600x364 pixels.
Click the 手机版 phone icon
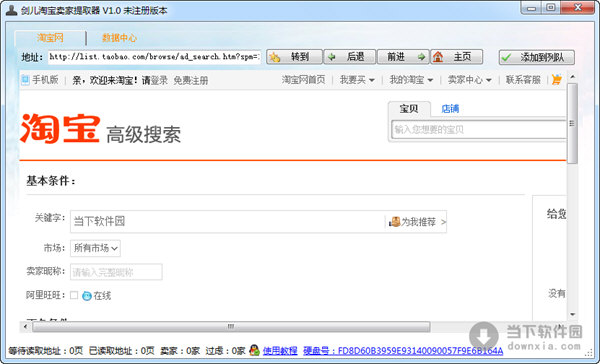pos(25,80)
